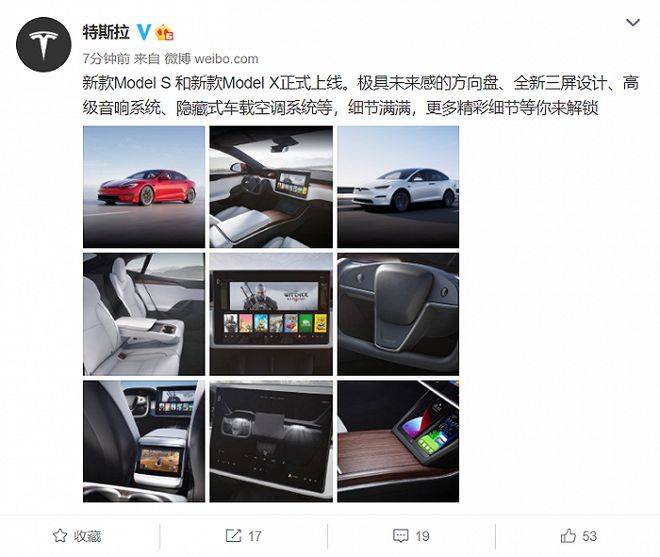This screenshot has width=660, height=557.
Task: Click the star favorite icon
Action: tap(60, 536)
